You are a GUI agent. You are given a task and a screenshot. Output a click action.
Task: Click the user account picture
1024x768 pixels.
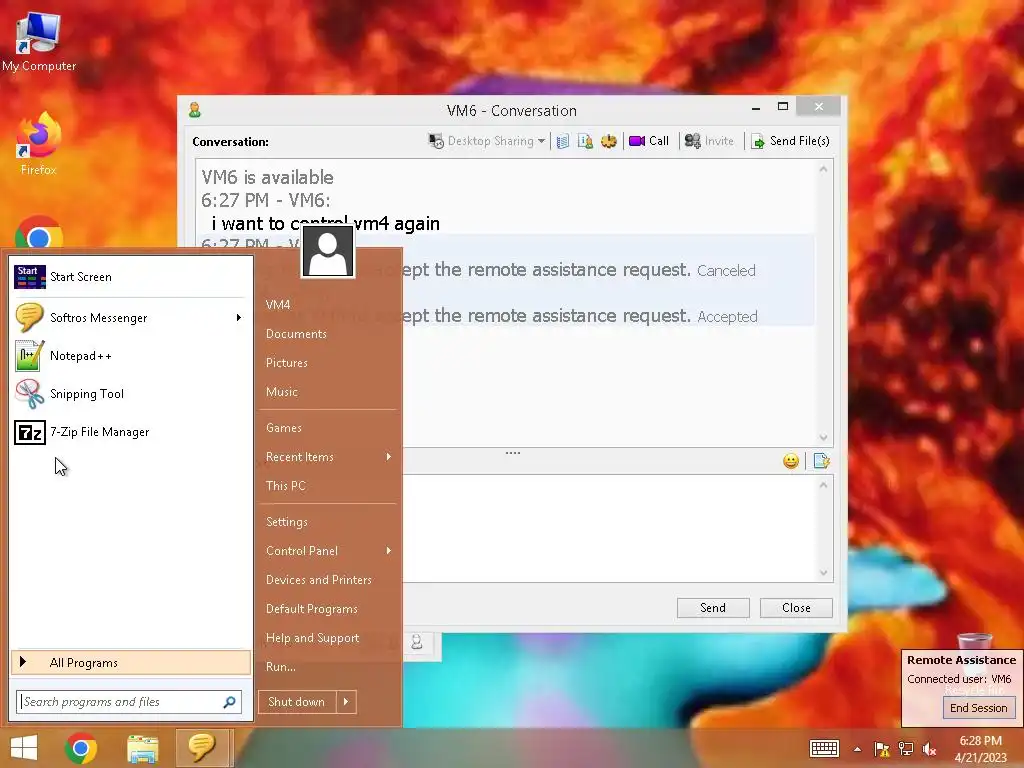click(x=328, y=251)
